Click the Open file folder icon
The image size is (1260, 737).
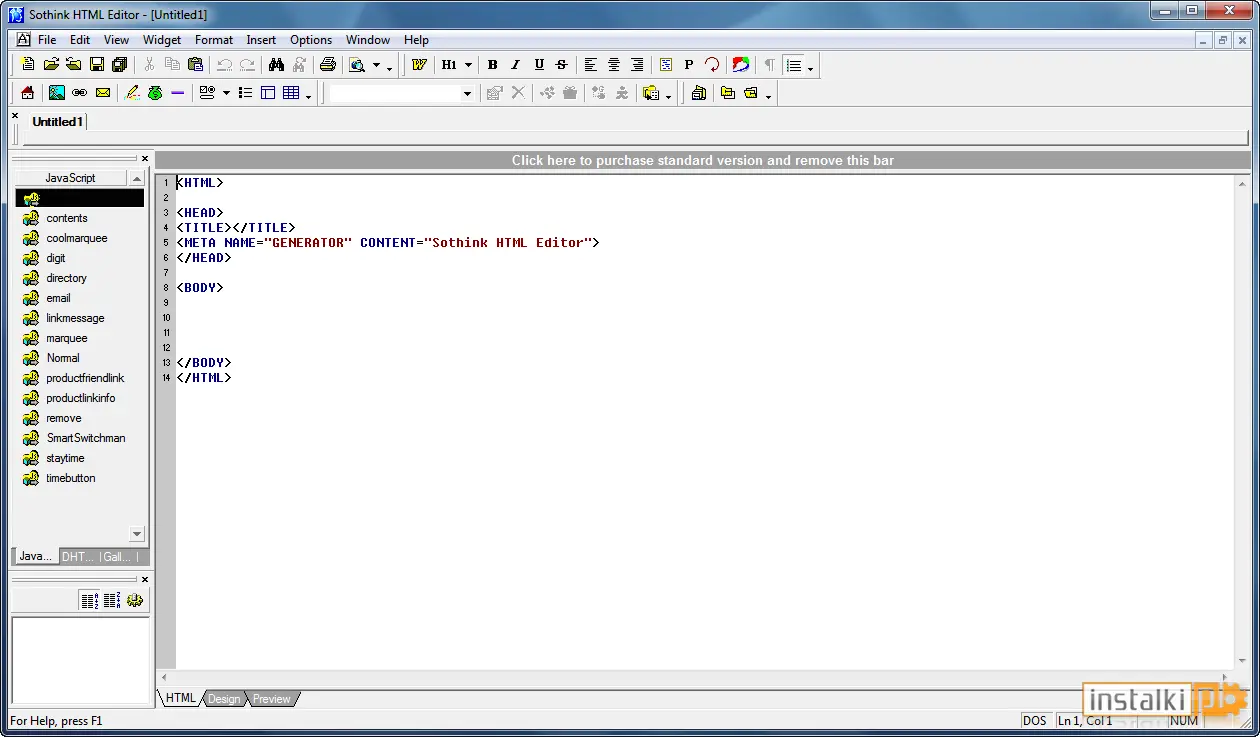pos(51,65)
